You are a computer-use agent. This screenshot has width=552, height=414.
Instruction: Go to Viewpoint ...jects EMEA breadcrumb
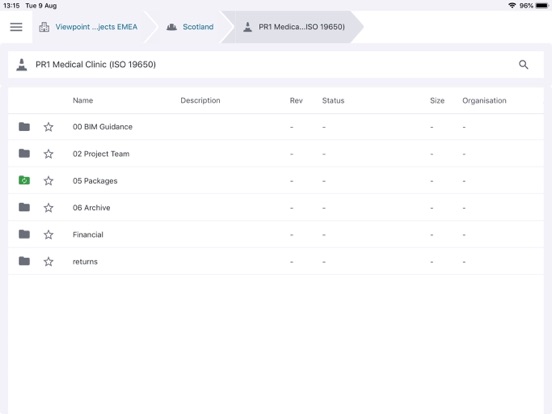[x=96, y=27]
